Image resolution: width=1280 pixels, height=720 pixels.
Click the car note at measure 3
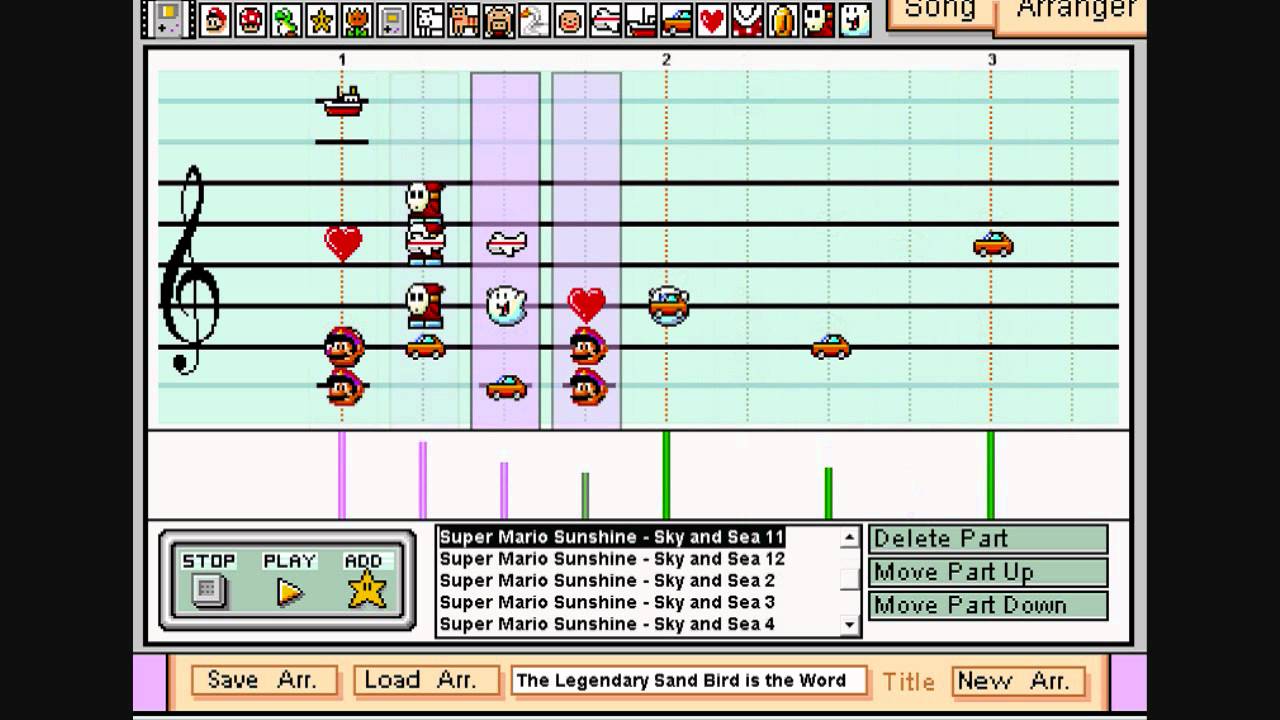pos(993,244)
